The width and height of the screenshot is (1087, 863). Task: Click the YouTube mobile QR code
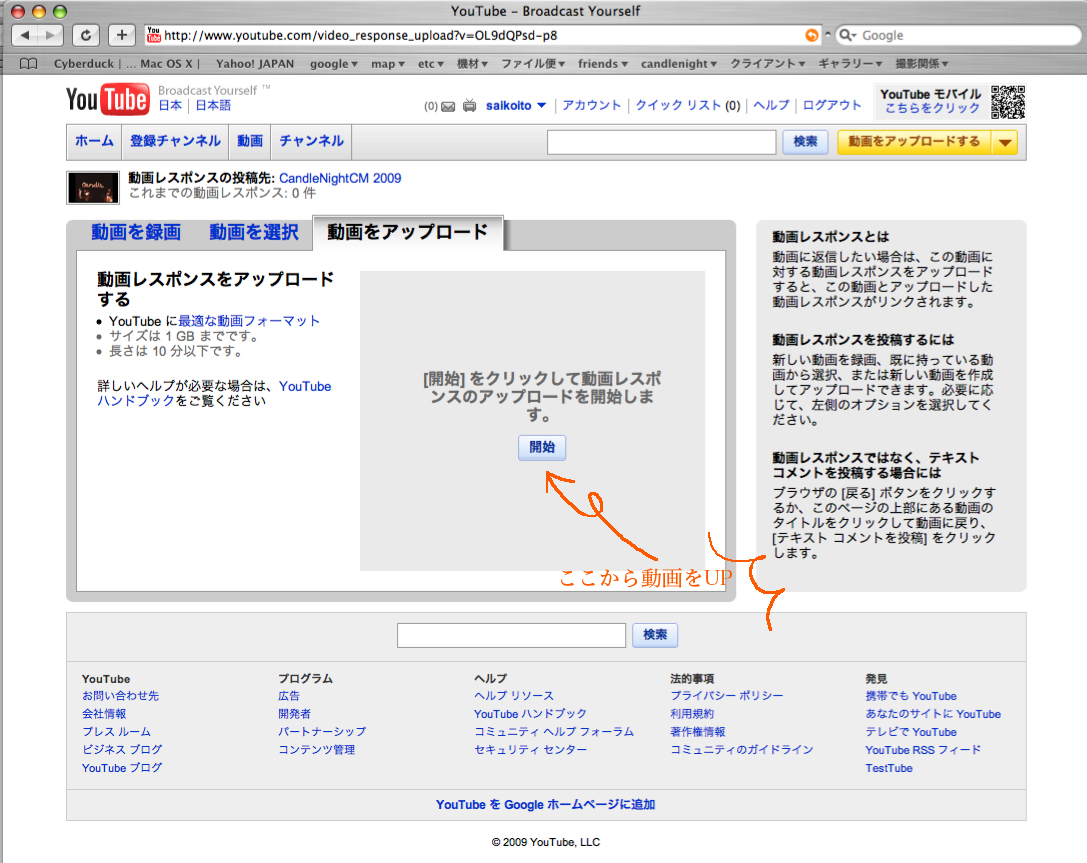(1007, 102)
